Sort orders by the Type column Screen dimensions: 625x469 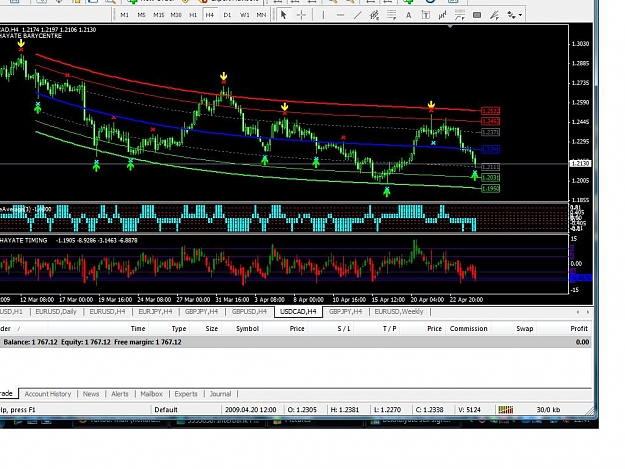[179, 329]
